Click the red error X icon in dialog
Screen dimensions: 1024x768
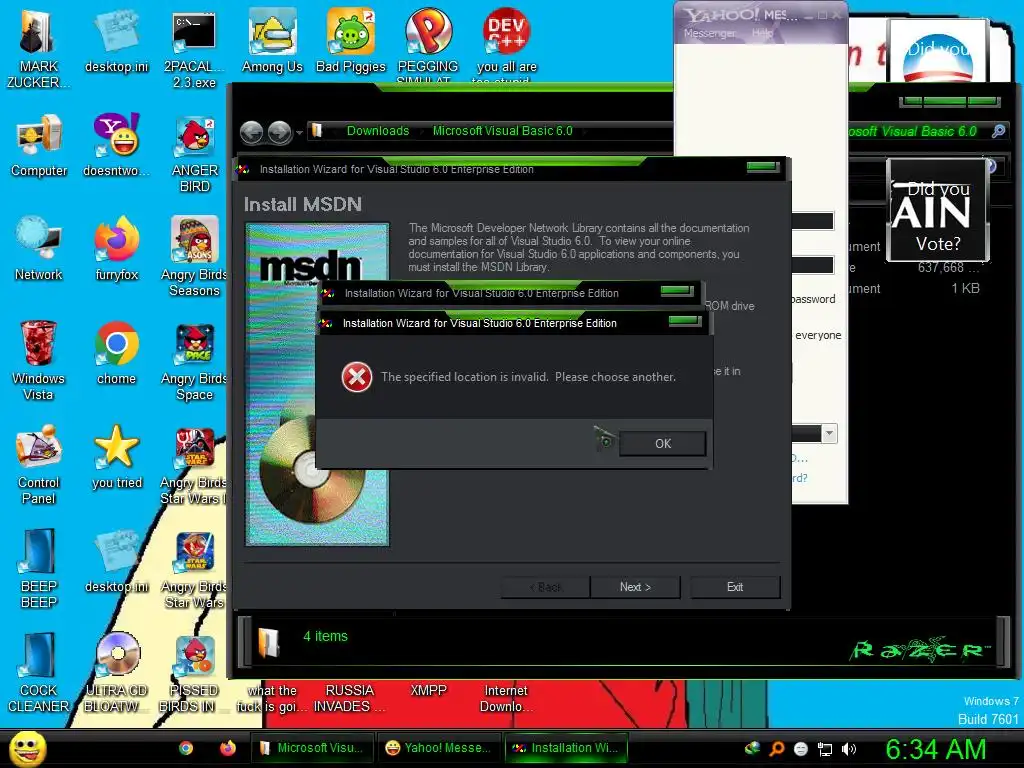click(357, 377)
